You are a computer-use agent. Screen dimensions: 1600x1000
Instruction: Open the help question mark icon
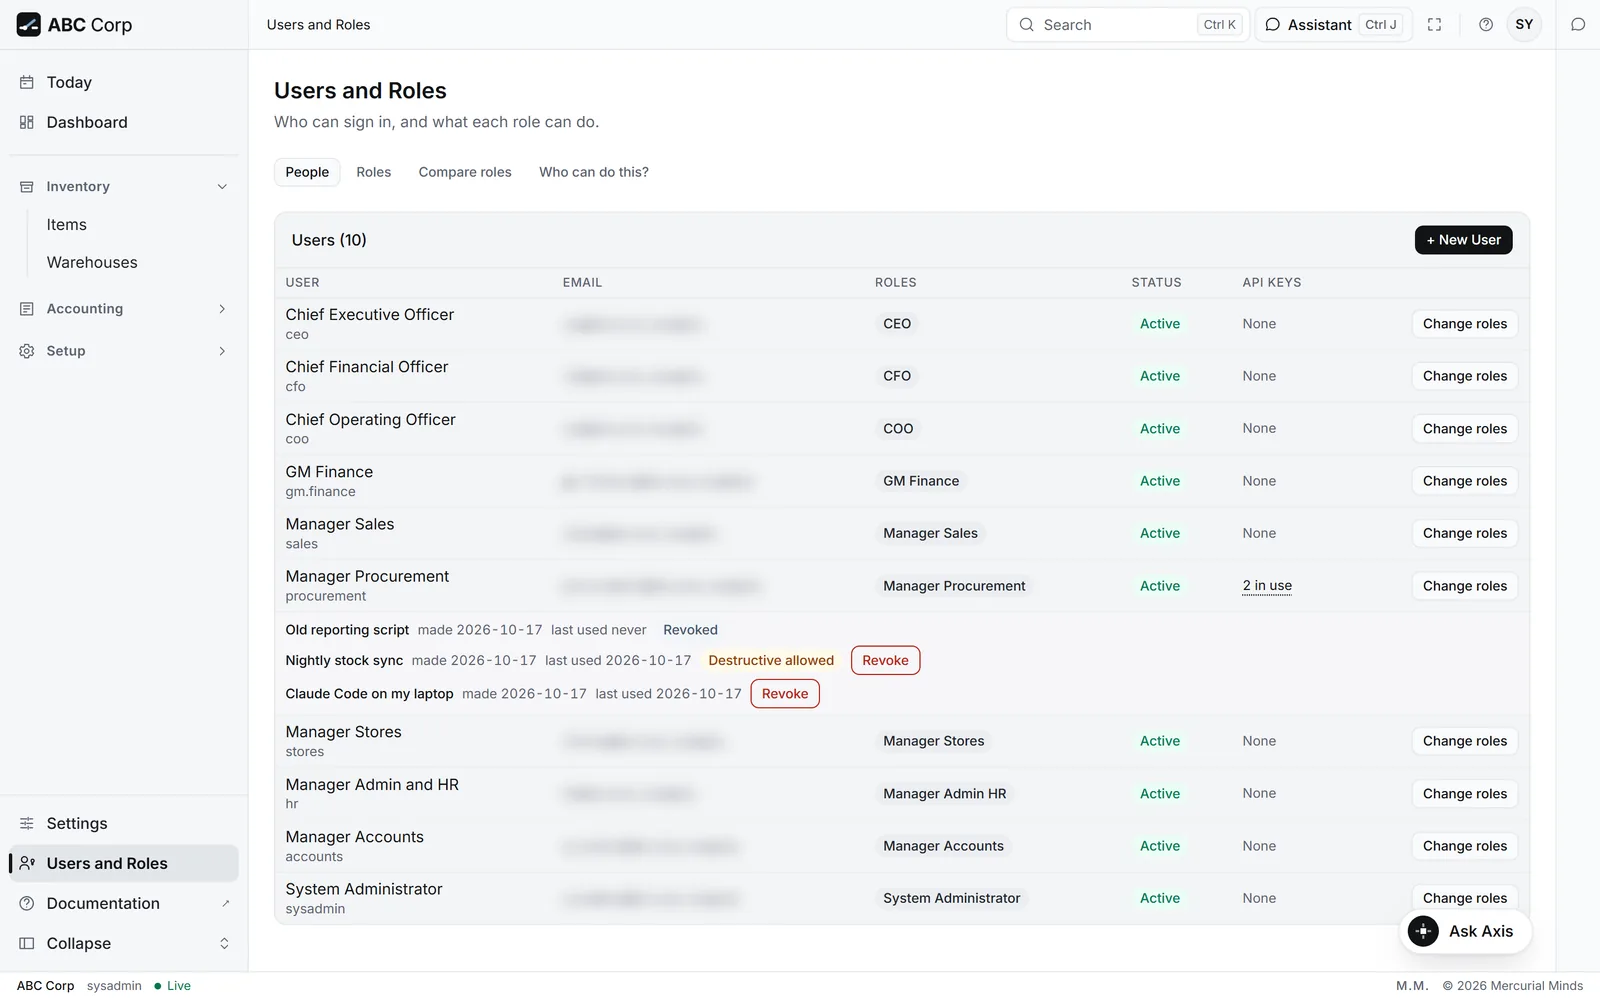coord(1486,25)
